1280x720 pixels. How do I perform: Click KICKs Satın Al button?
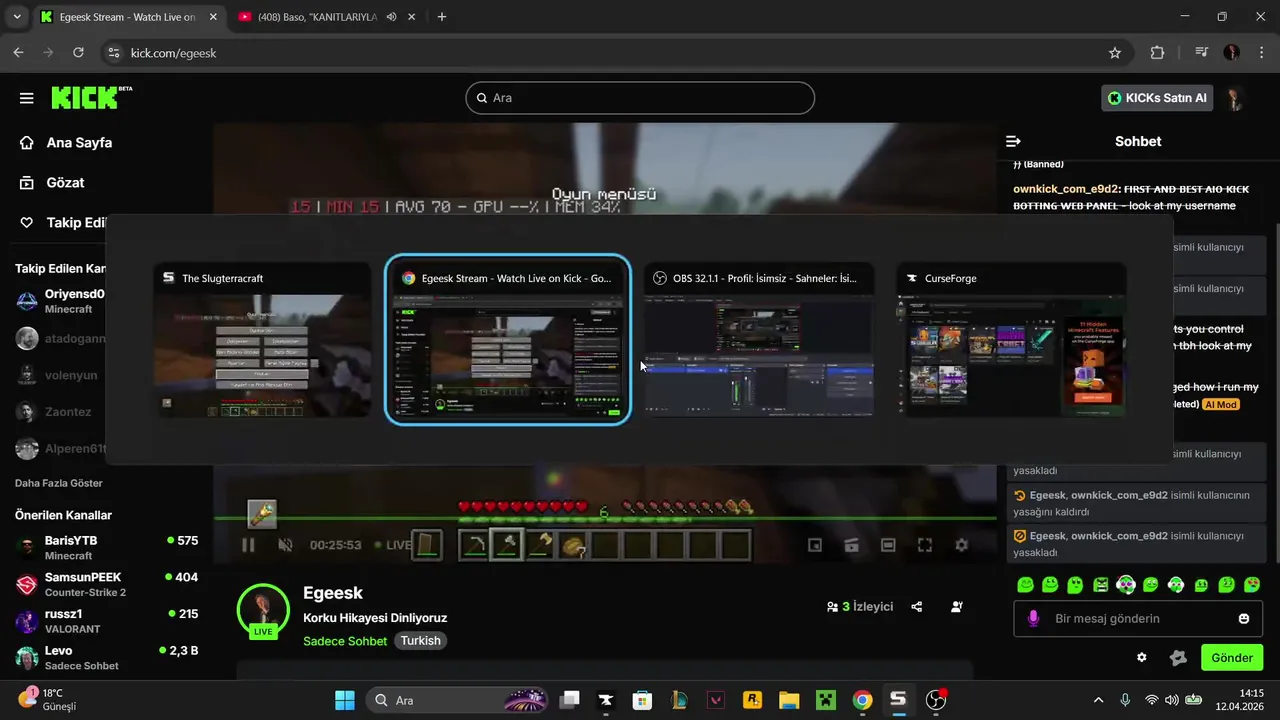(1158, 98)
